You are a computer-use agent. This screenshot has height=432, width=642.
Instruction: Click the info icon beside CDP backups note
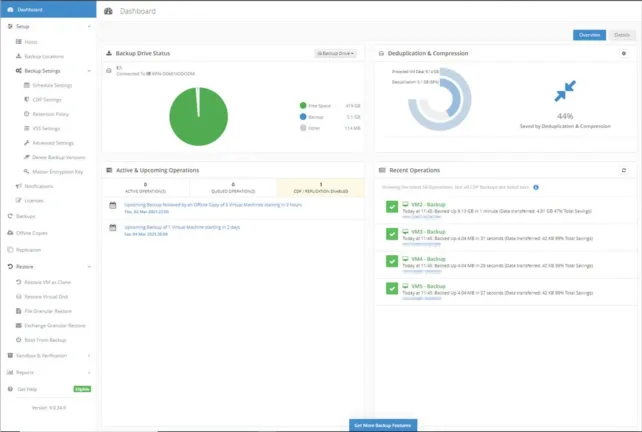point(536,187)
